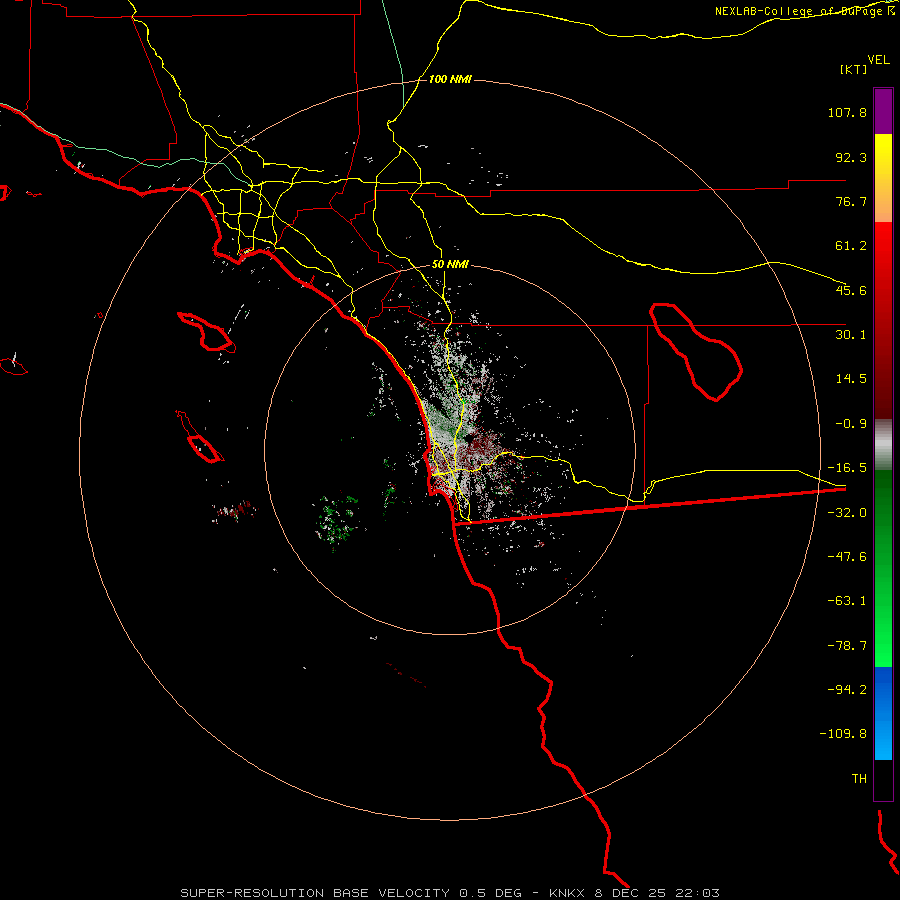Click the -63.1 legend value
The height and width of the screenshot is (900, 900).
click(x=847, y=601)
